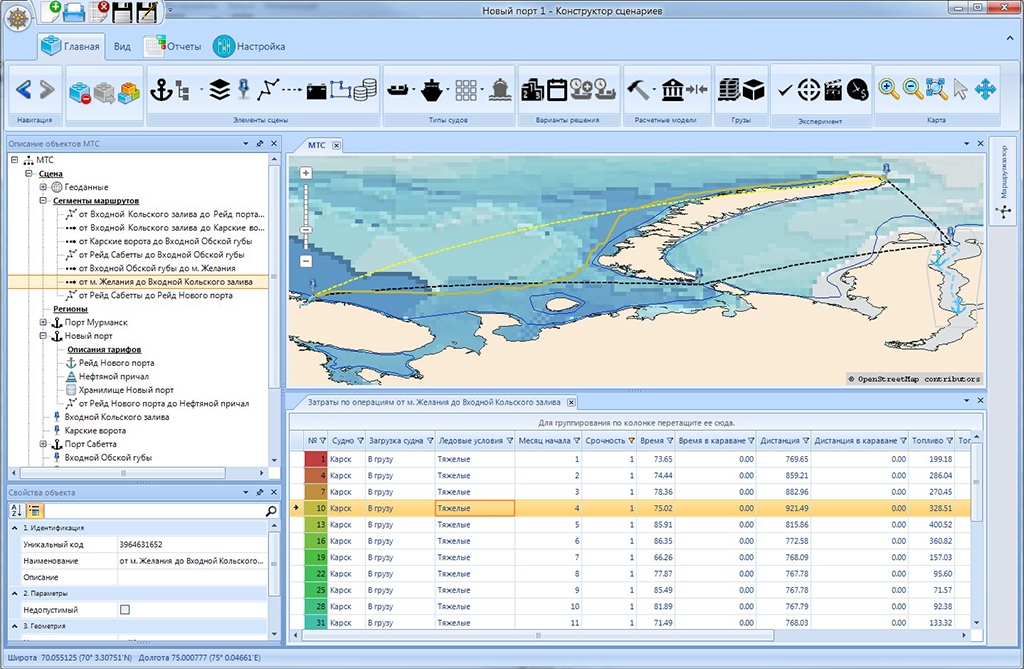Click the calendar icon in Варианты решения
The width and height of the screenshot is (1024, 669).
point(556,89)
